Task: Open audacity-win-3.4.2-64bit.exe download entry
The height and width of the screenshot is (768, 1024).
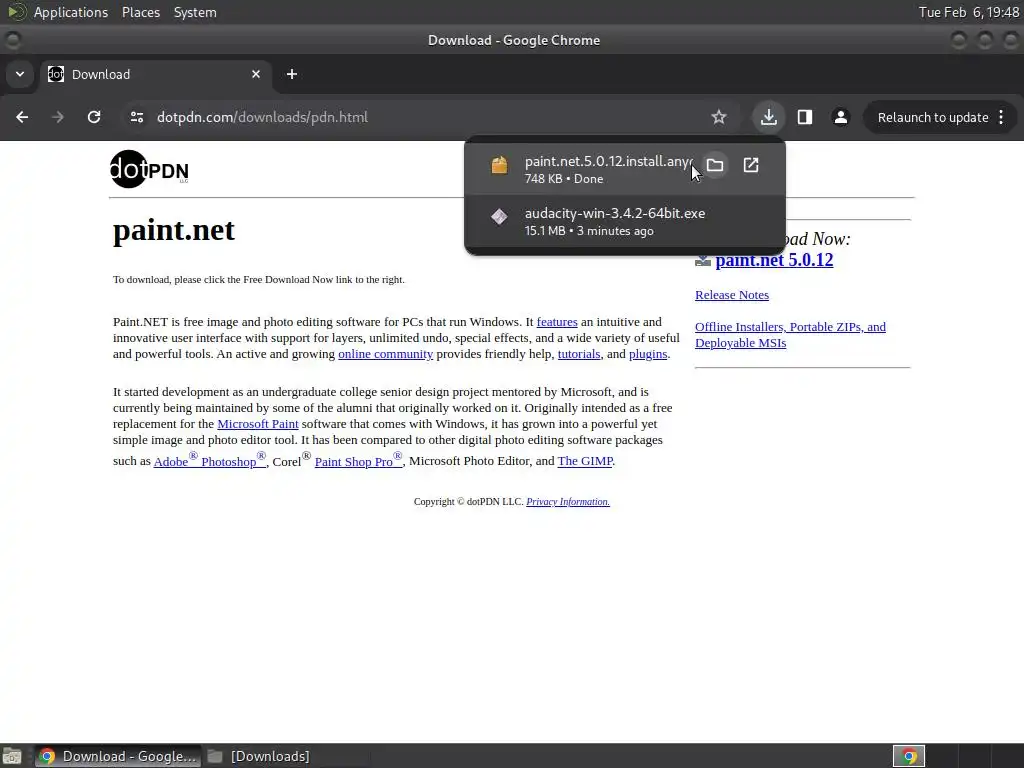Action: [625, 221]
